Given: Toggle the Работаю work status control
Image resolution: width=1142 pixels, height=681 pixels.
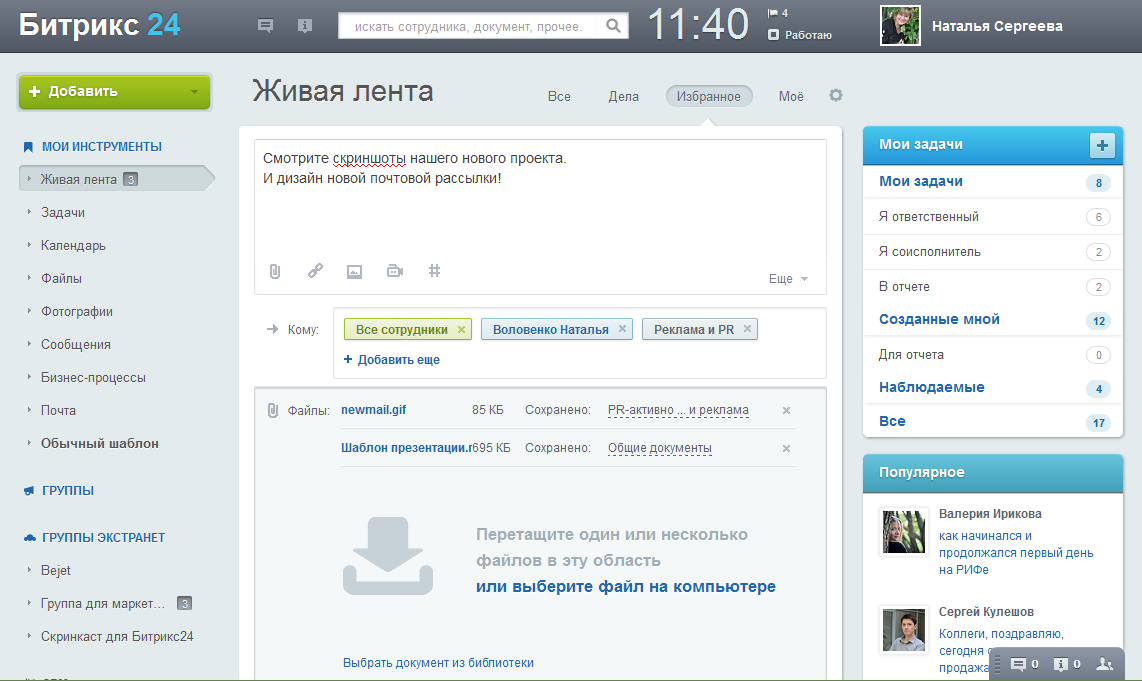Looking at the screenshot, I should pos(800,35).
